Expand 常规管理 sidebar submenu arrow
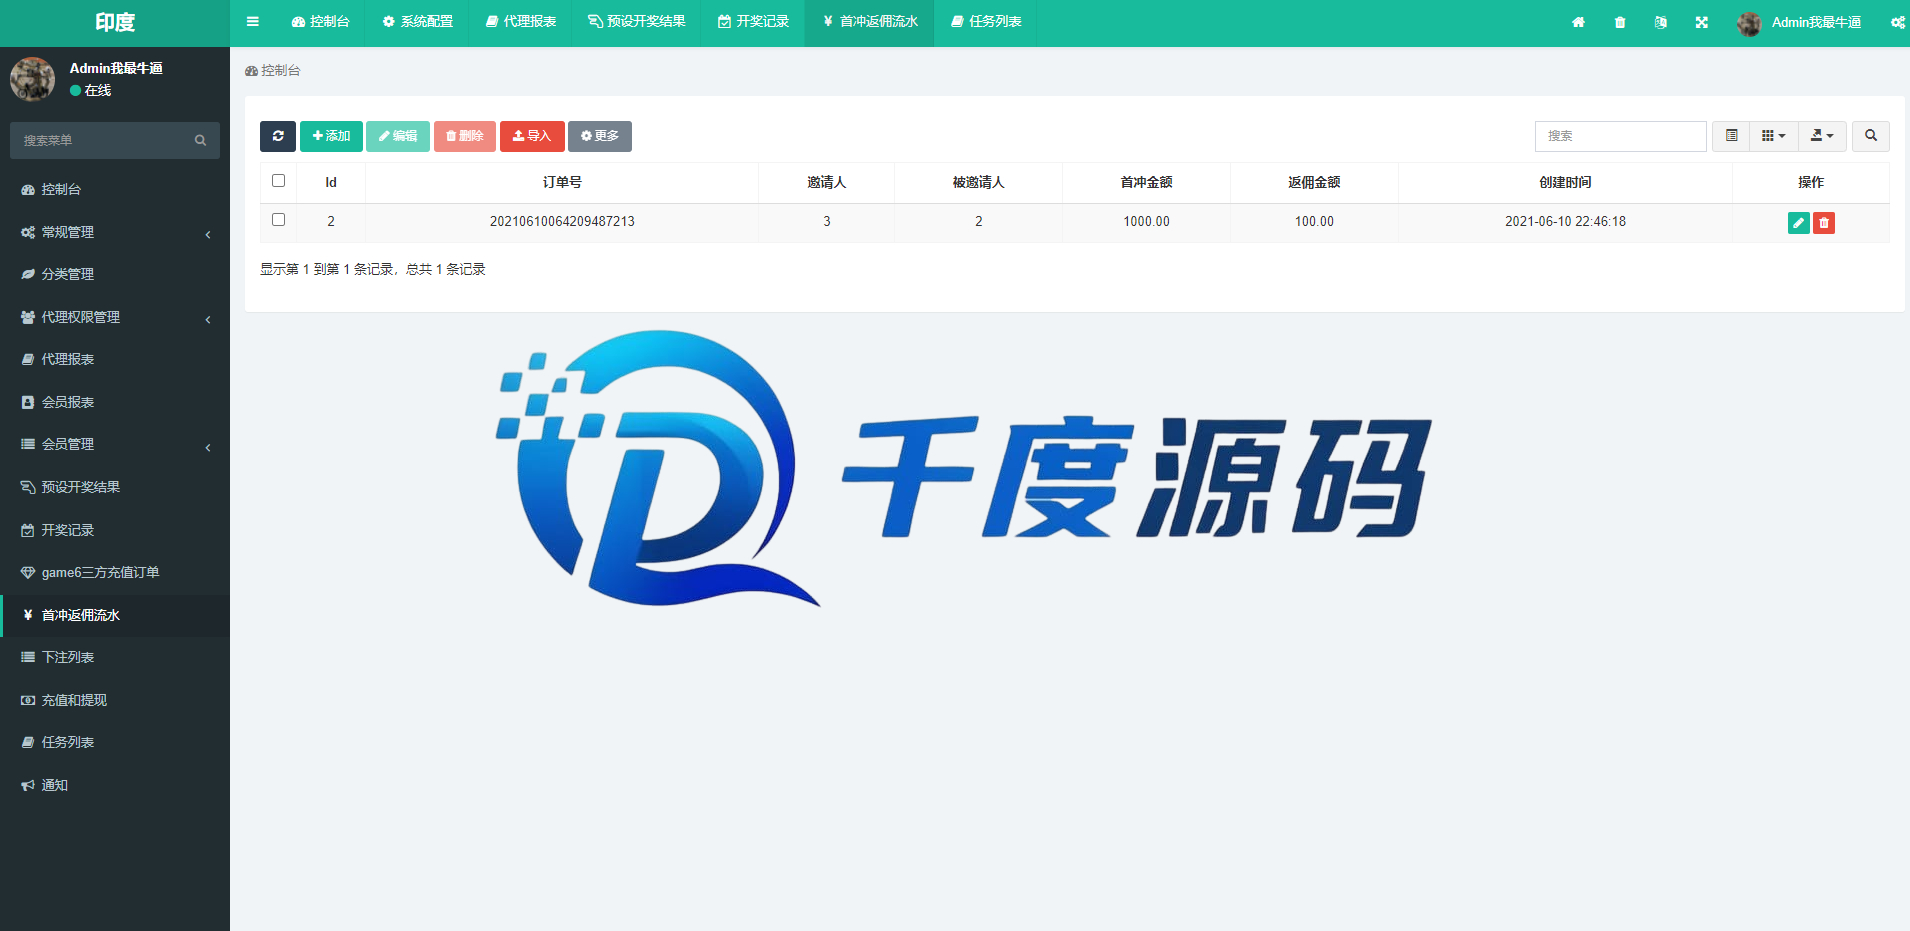1910x931 pixels. (208, 234)
